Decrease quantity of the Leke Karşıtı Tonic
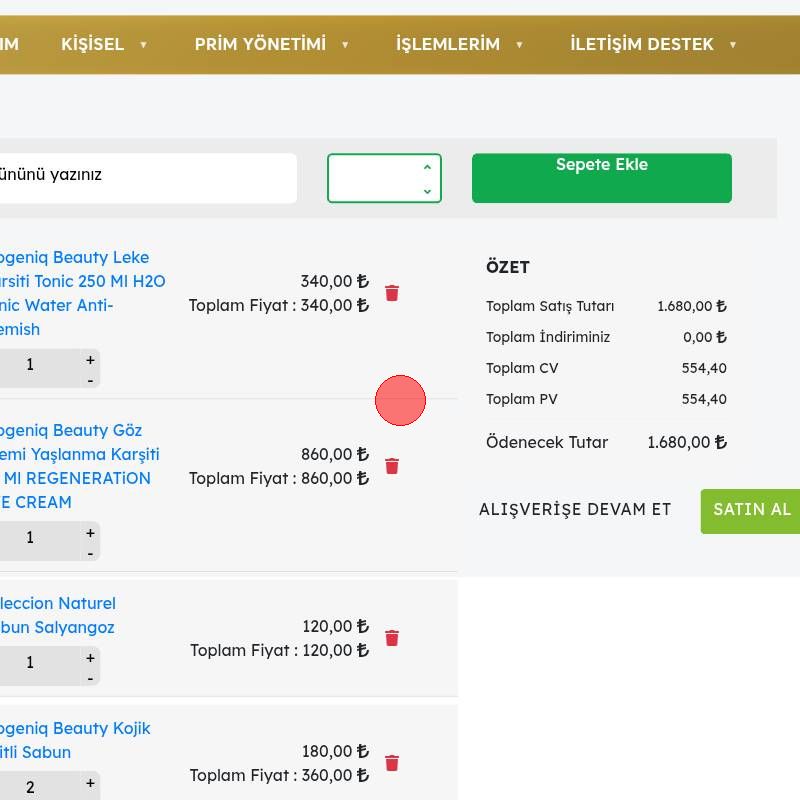800x800 pixels. 90,380
